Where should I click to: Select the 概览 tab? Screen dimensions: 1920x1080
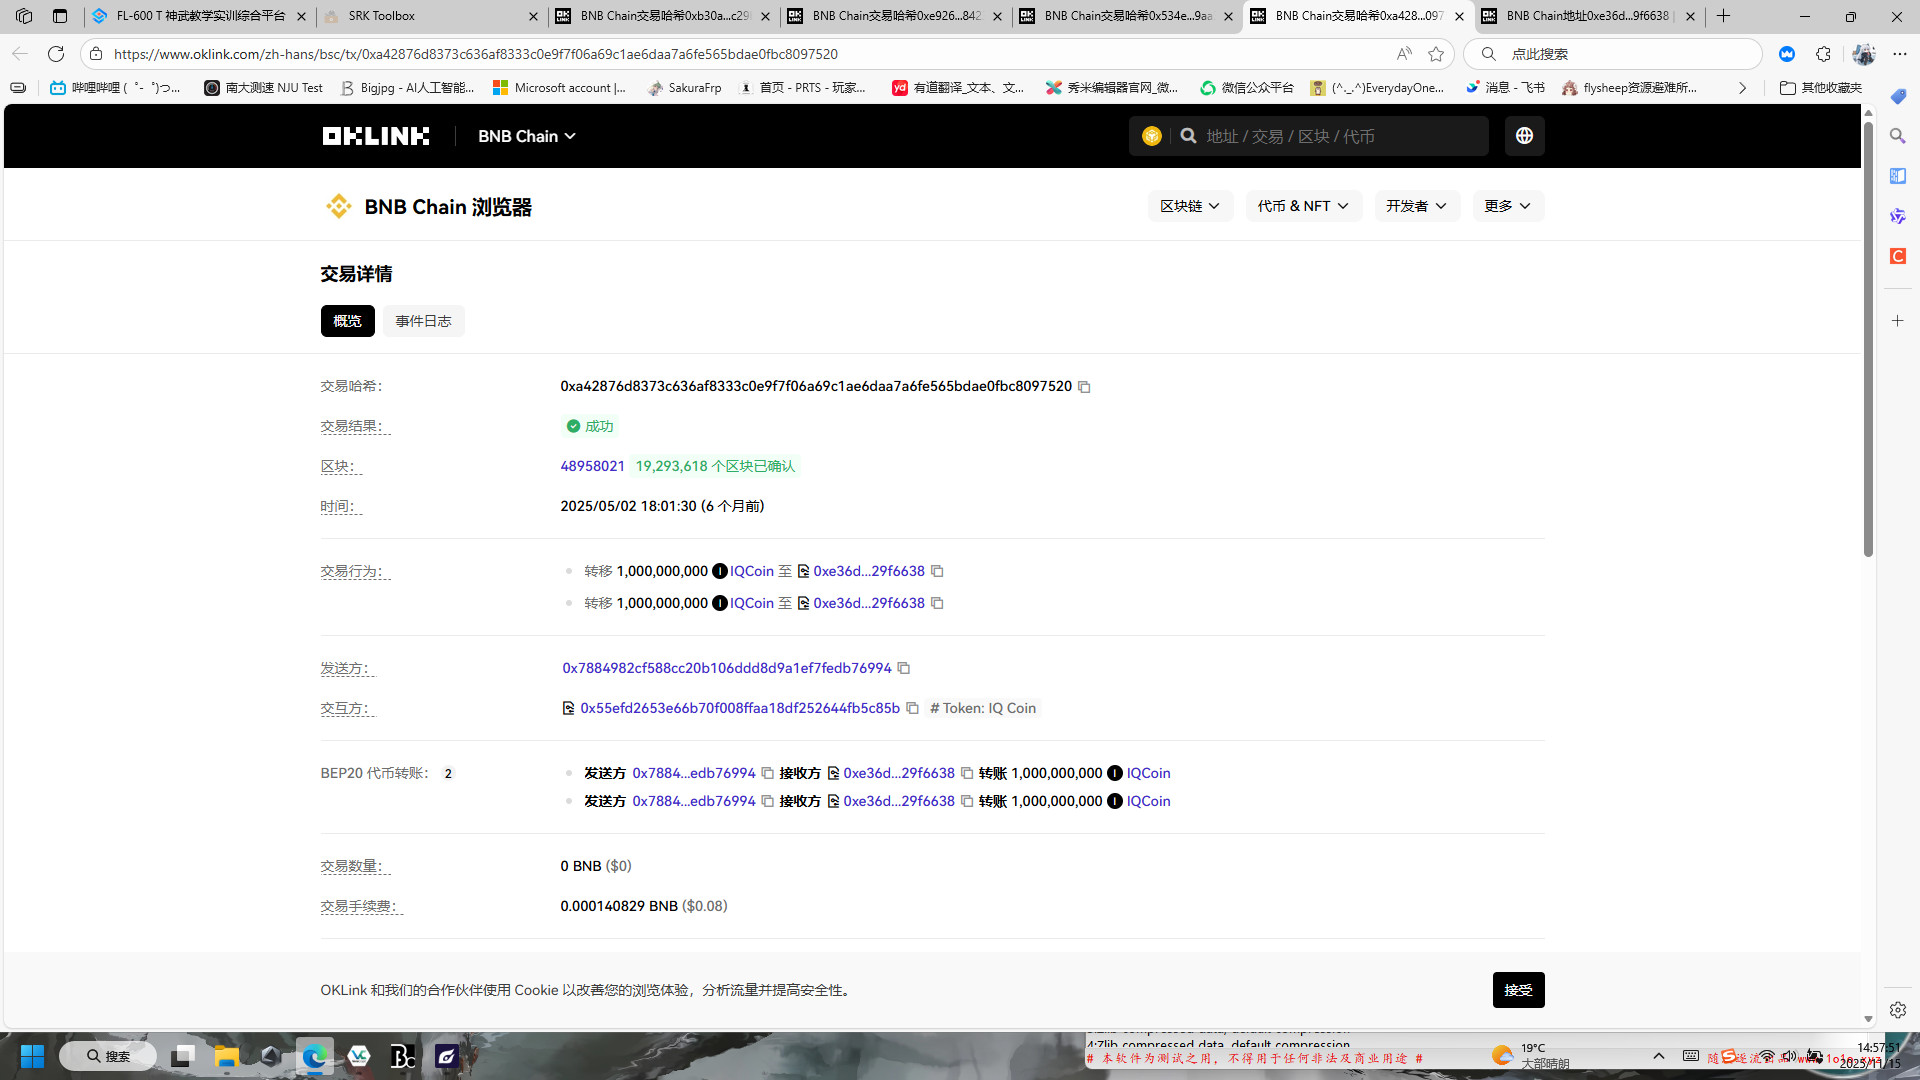tap(347, 321)
